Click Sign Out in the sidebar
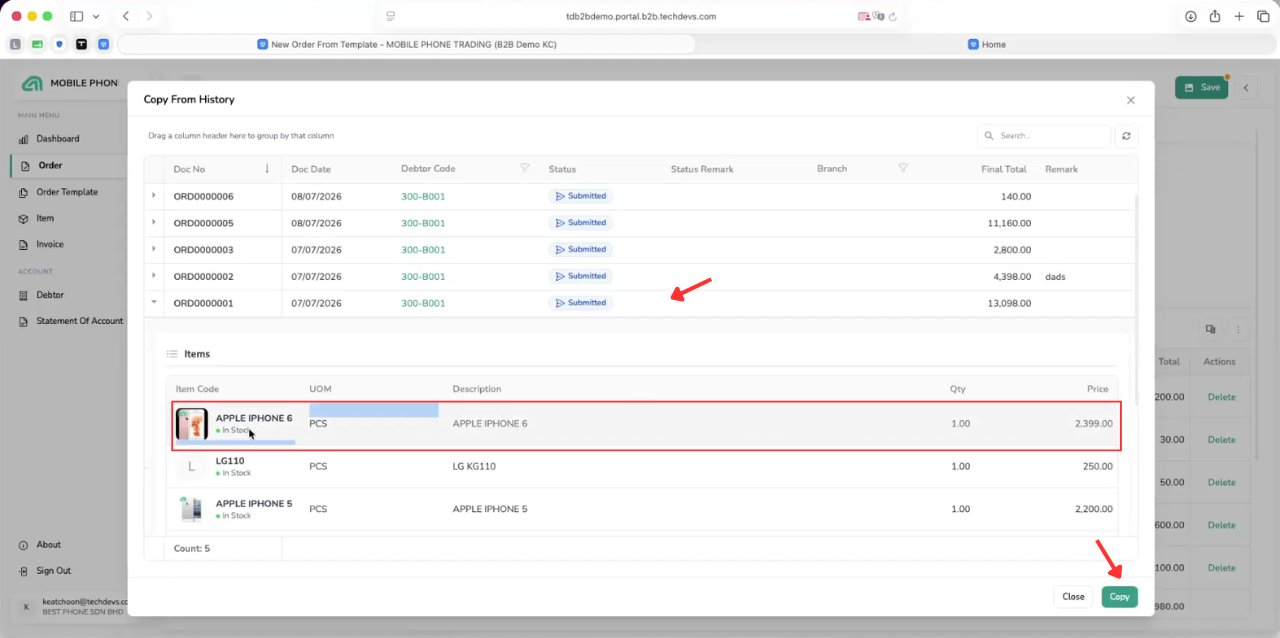This screenshot has height=638, width=1280. tap(54, 571)
